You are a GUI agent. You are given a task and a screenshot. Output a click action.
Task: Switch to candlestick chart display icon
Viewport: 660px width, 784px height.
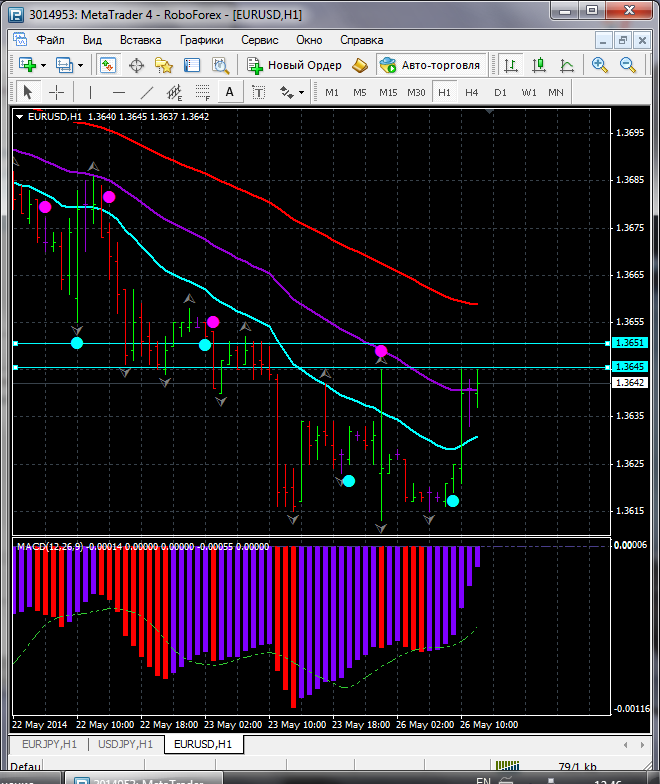[x=538, y=65]
